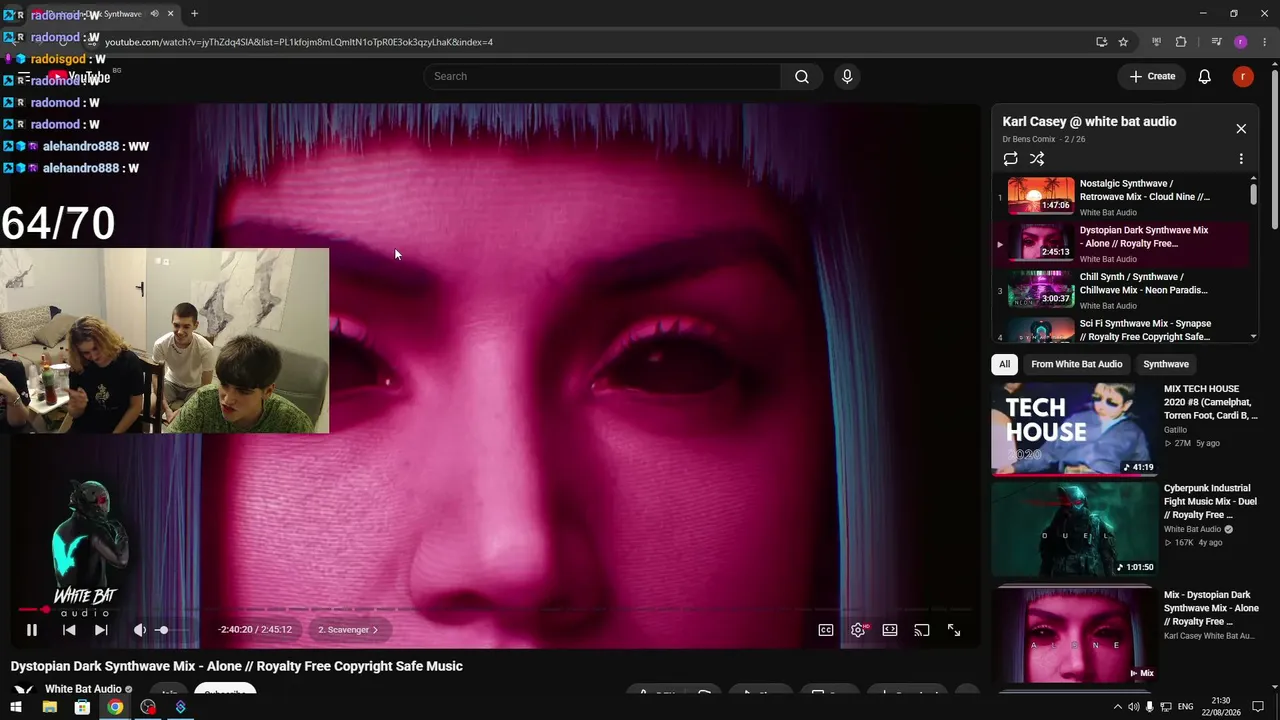This screenshot has height=720, width=1280.
Task: Show hidden system tray icons
Action: 1117,707
